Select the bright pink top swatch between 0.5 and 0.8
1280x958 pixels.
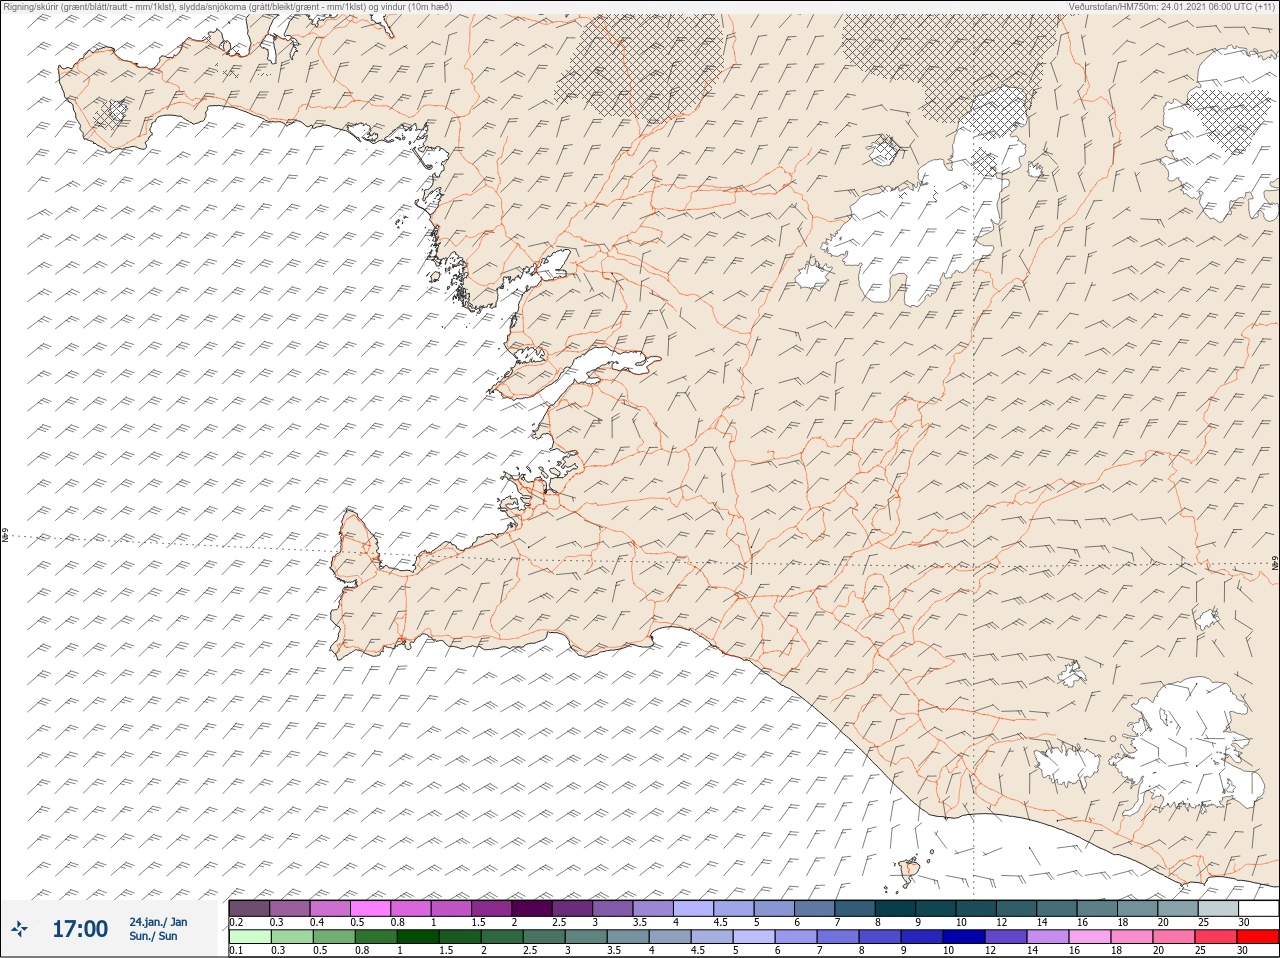(x=371, y=908)
